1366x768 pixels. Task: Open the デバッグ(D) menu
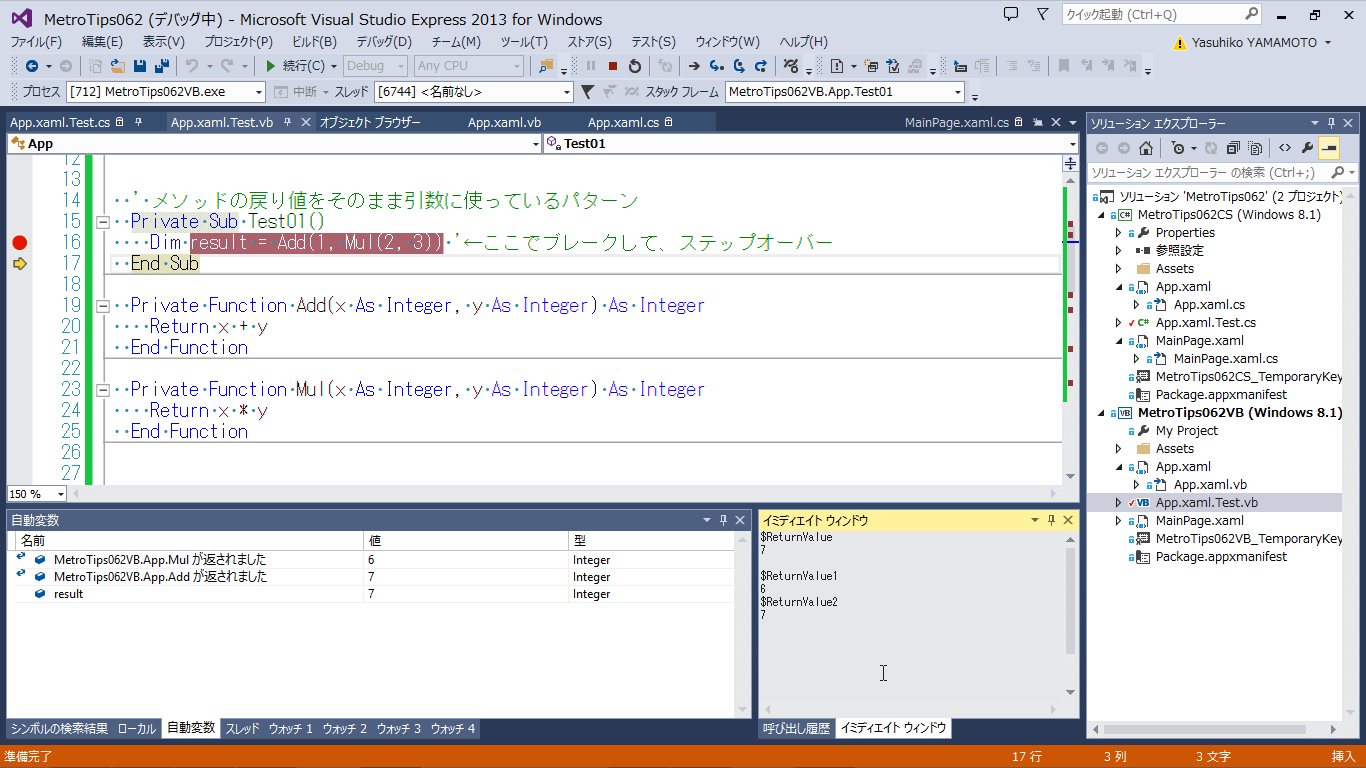pos(384,42)
